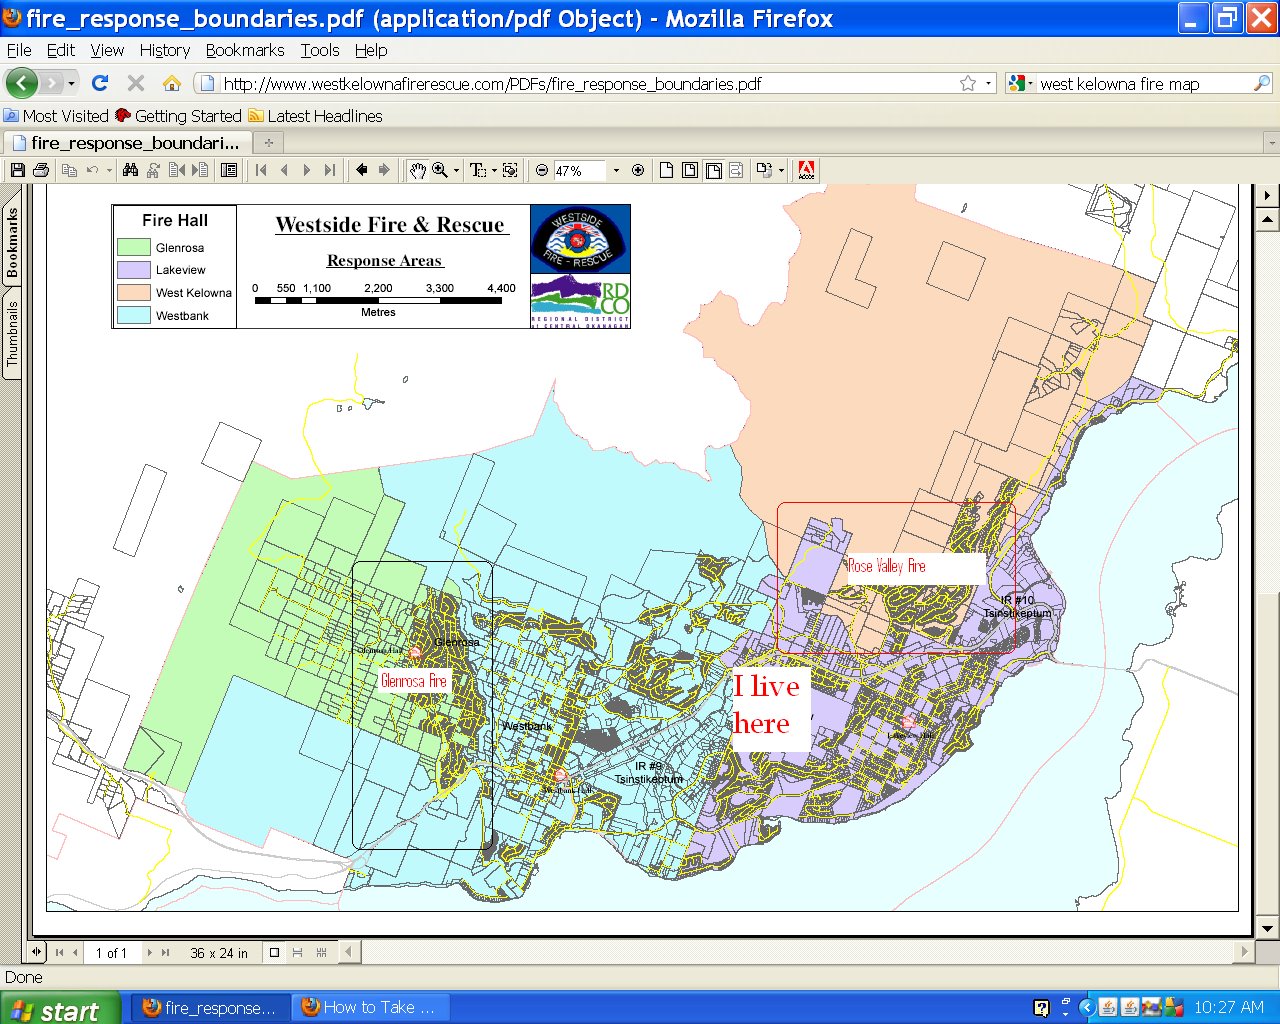The image size is (1280, 1024).
Task: Click the zoom in plus button
Action: coord(638,170)
